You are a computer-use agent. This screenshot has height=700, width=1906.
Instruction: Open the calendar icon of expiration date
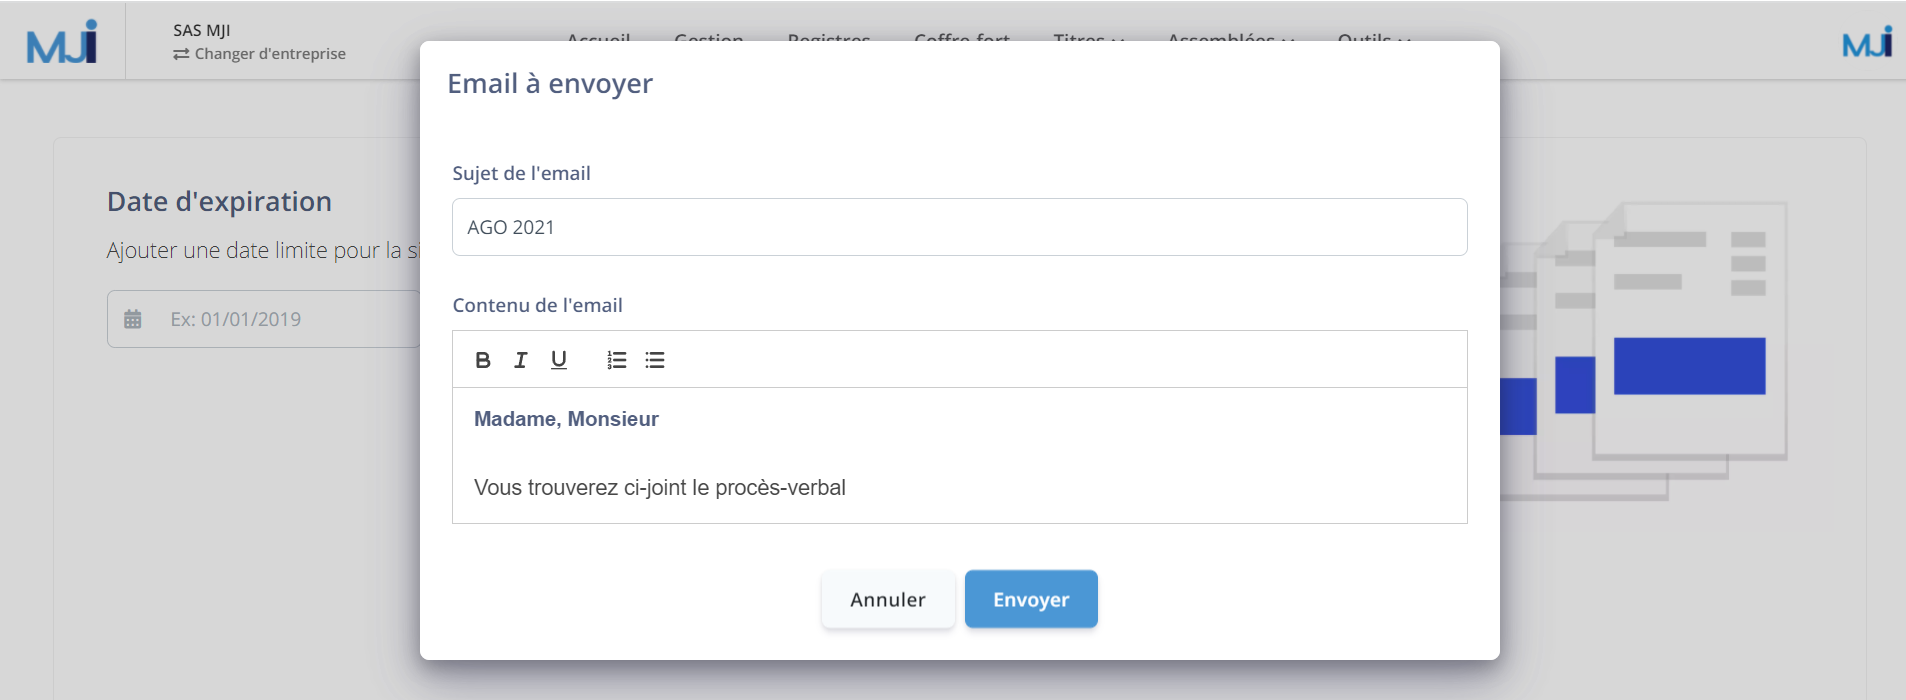(133, 319)
